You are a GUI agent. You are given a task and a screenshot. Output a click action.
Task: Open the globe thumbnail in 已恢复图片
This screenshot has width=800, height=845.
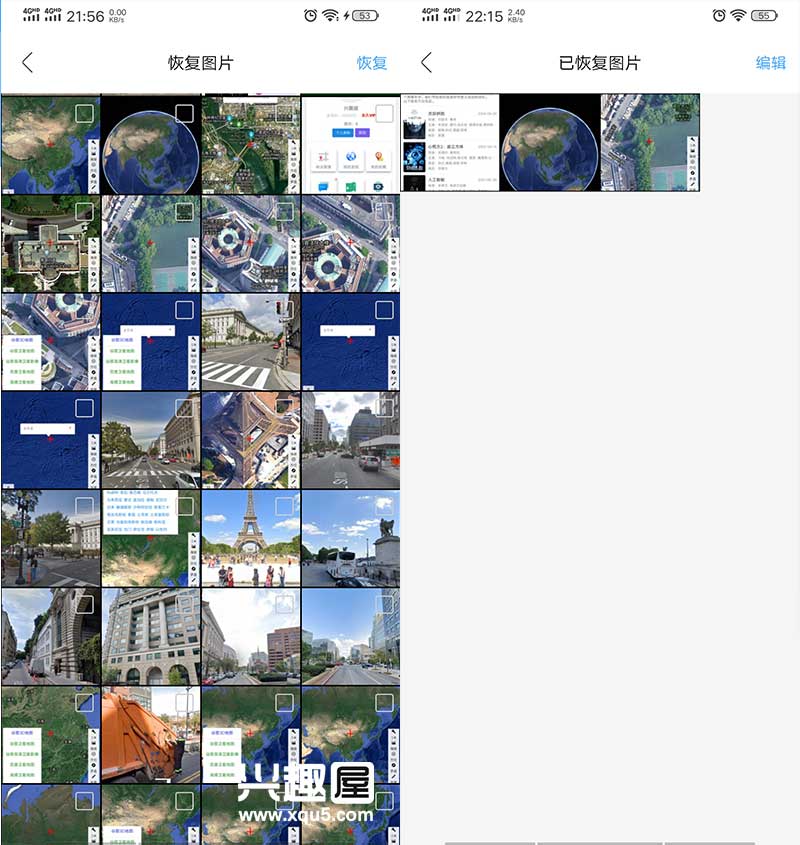pyautogui.click(x=550, y=142)
